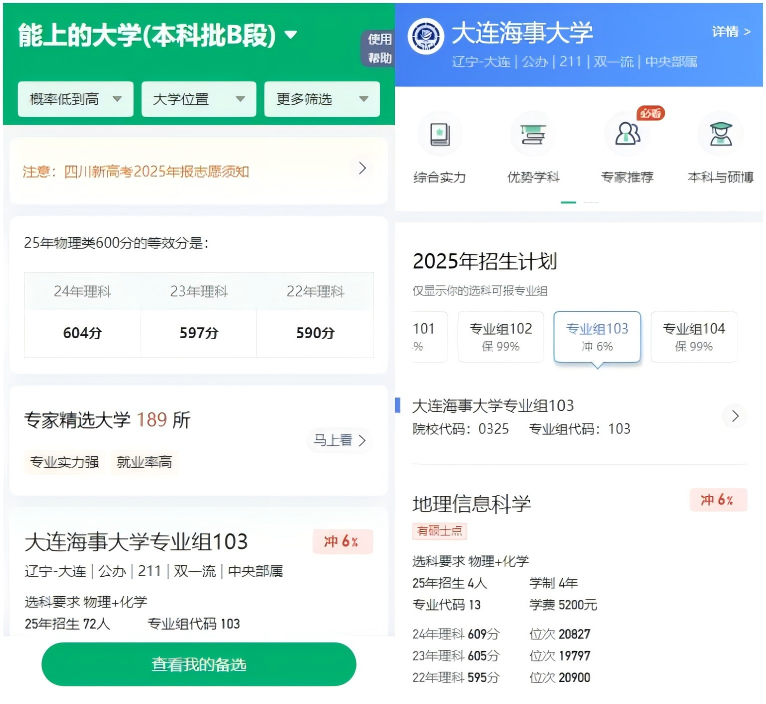Click the 查看我的备选 button
Image resolution: width=766 pixels, height=704 pixels.
coord(198,664)
